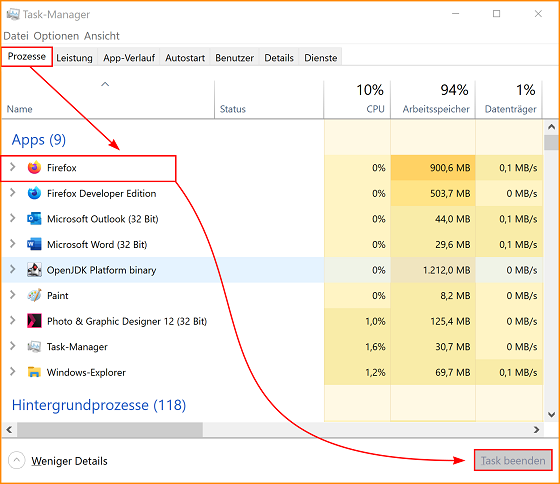
Task: Select the Microsoft Outlook 44,0 MB cell
Action: (x=433, y=219)
